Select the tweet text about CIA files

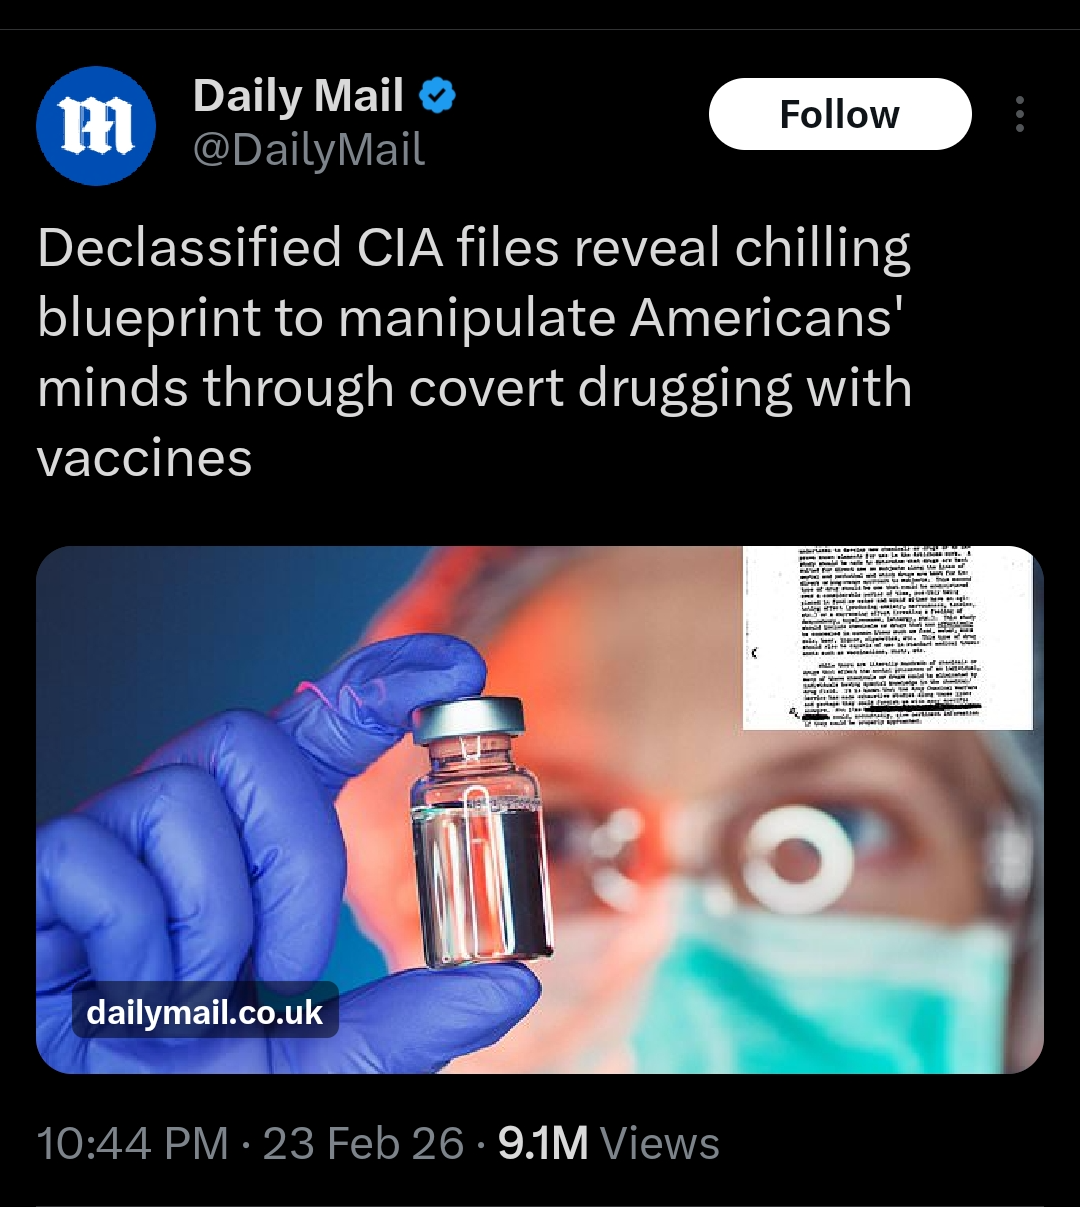click(475, 352)
